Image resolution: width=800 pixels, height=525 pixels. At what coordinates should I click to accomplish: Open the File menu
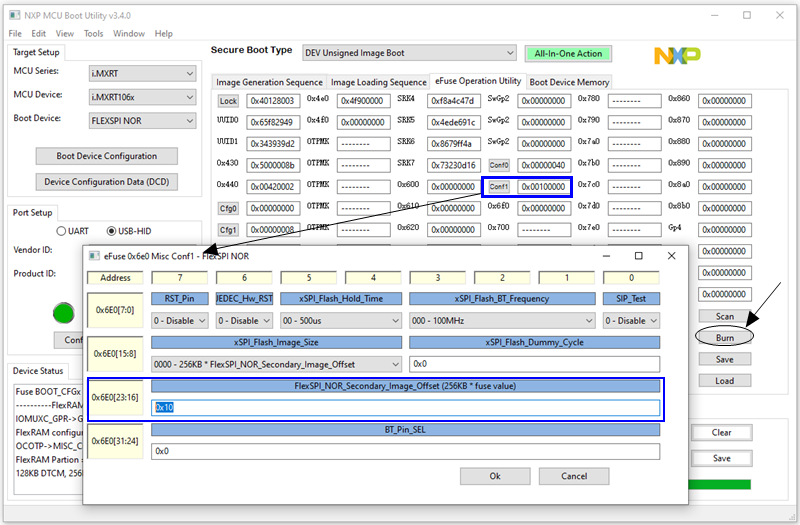[15, 34]
